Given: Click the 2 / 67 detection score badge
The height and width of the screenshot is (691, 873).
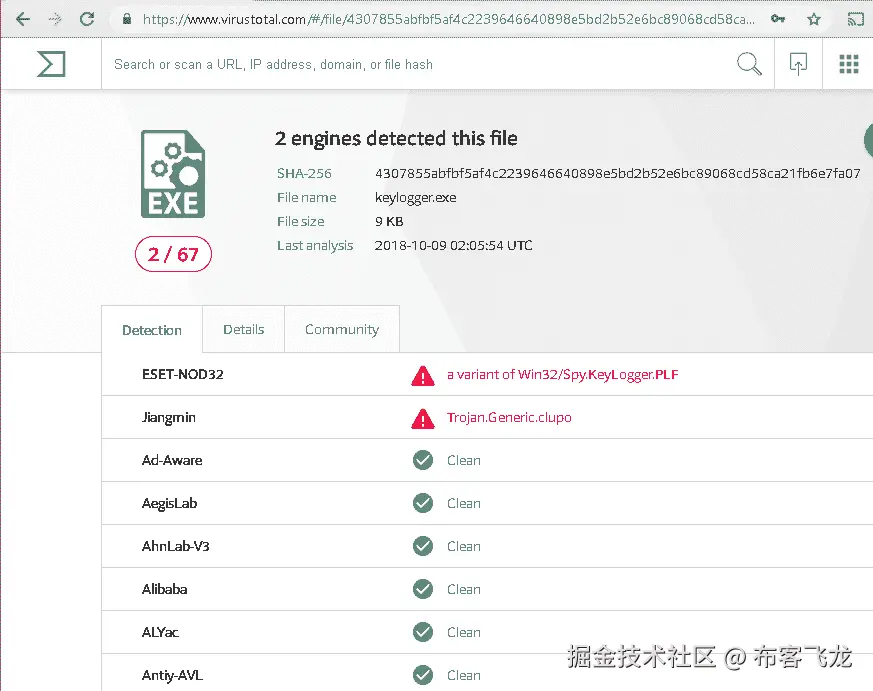Looking at the screenshot, I should coord(173,254).
